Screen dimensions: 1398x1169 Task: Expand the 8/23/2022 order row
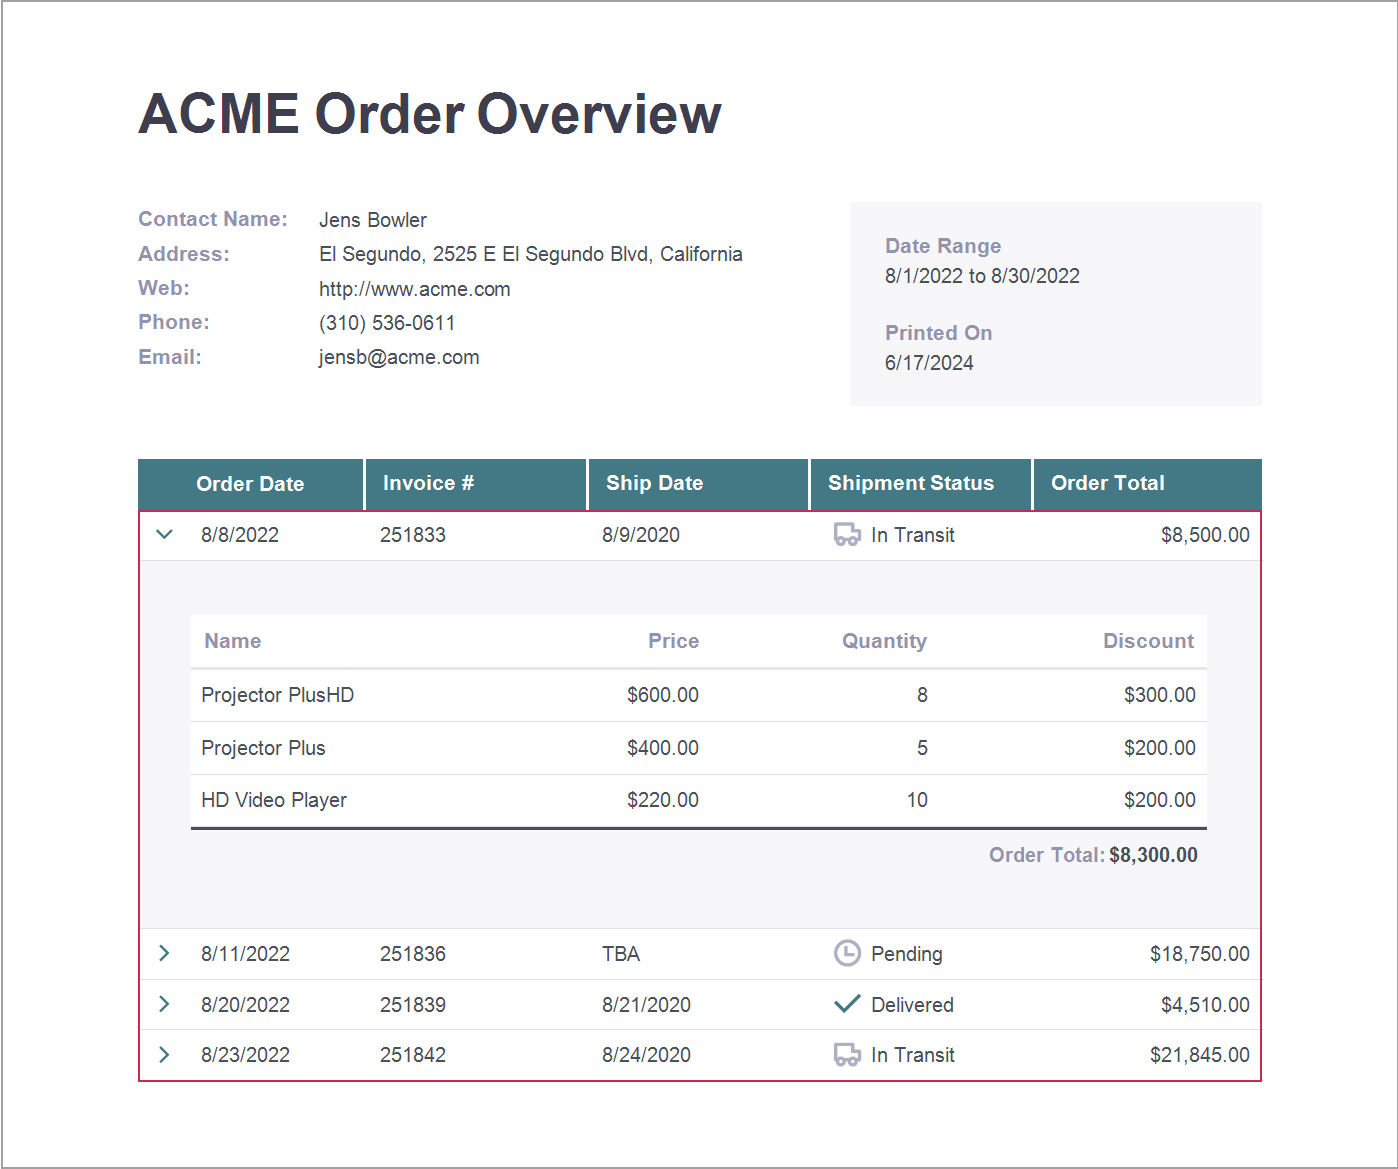click(165, 1055)
